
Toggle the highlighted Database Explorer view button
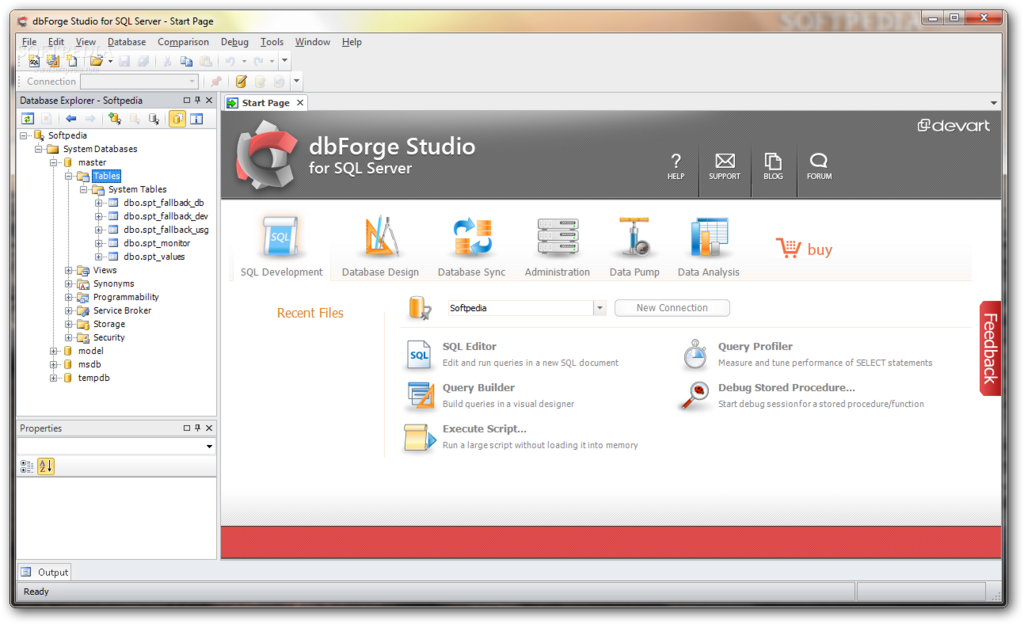pos(177,119)
